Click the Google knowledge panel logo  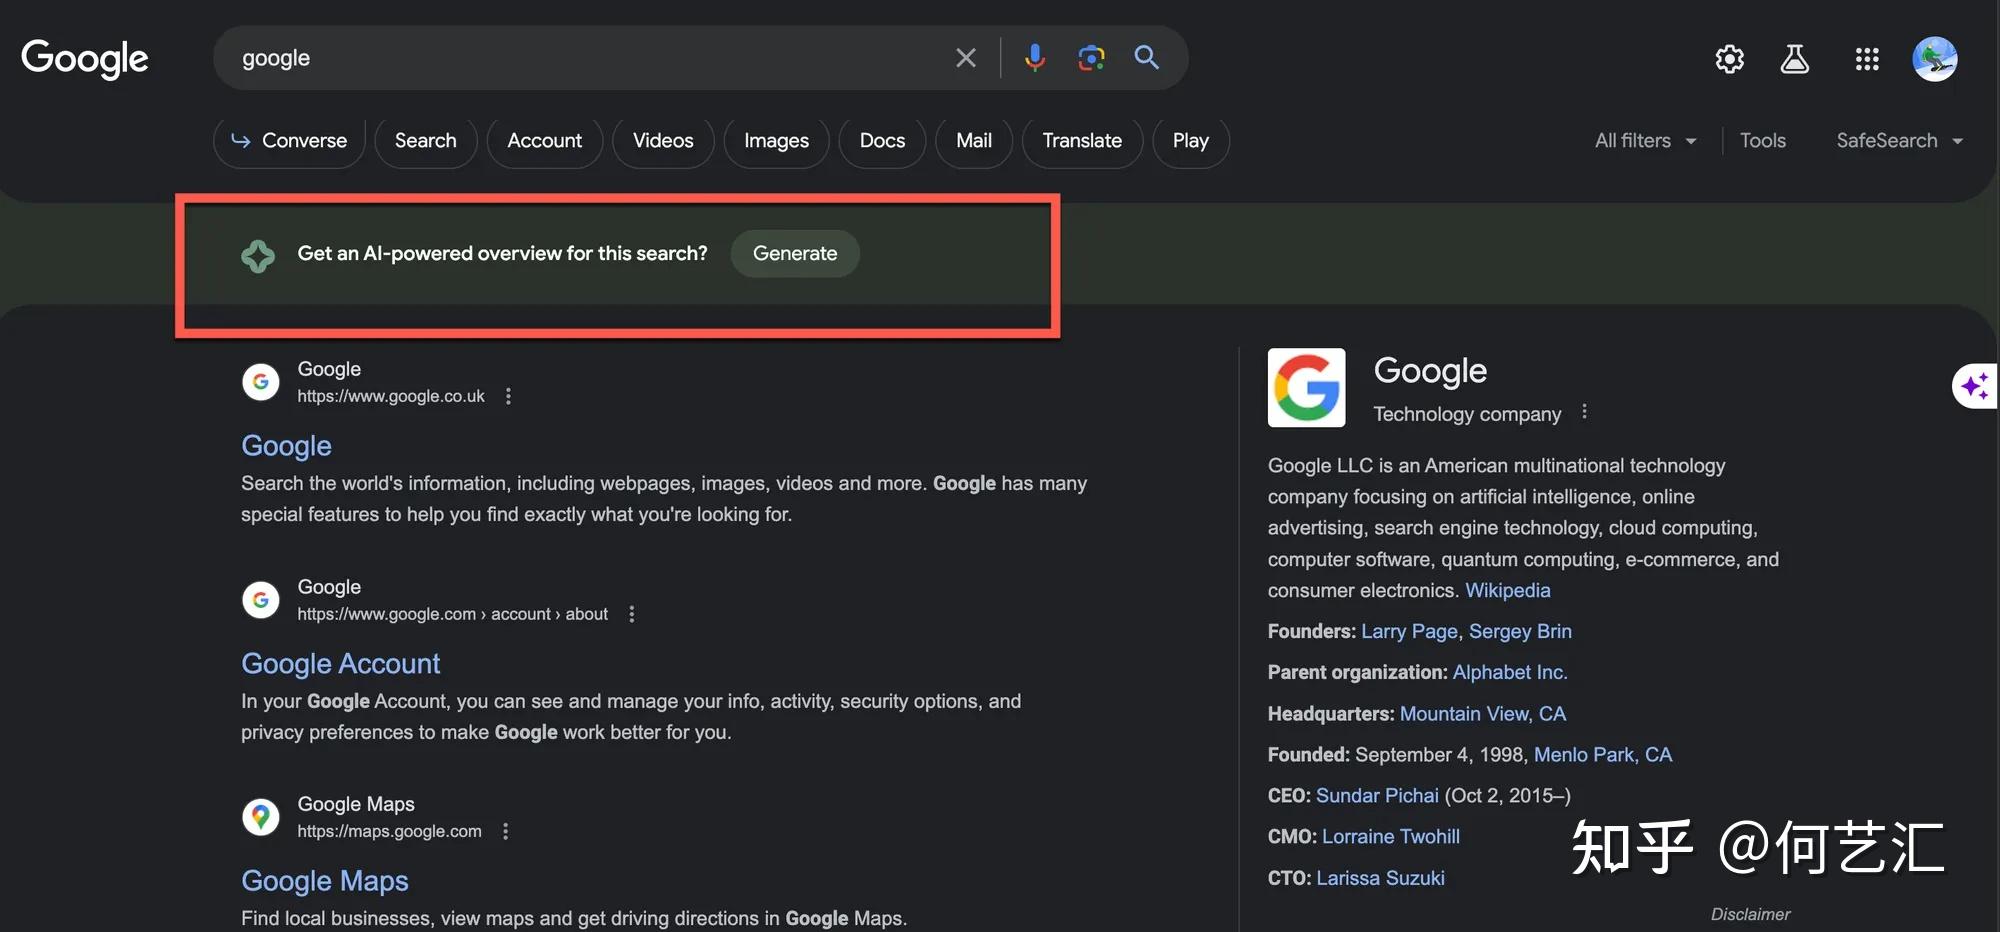point(1307,388)
